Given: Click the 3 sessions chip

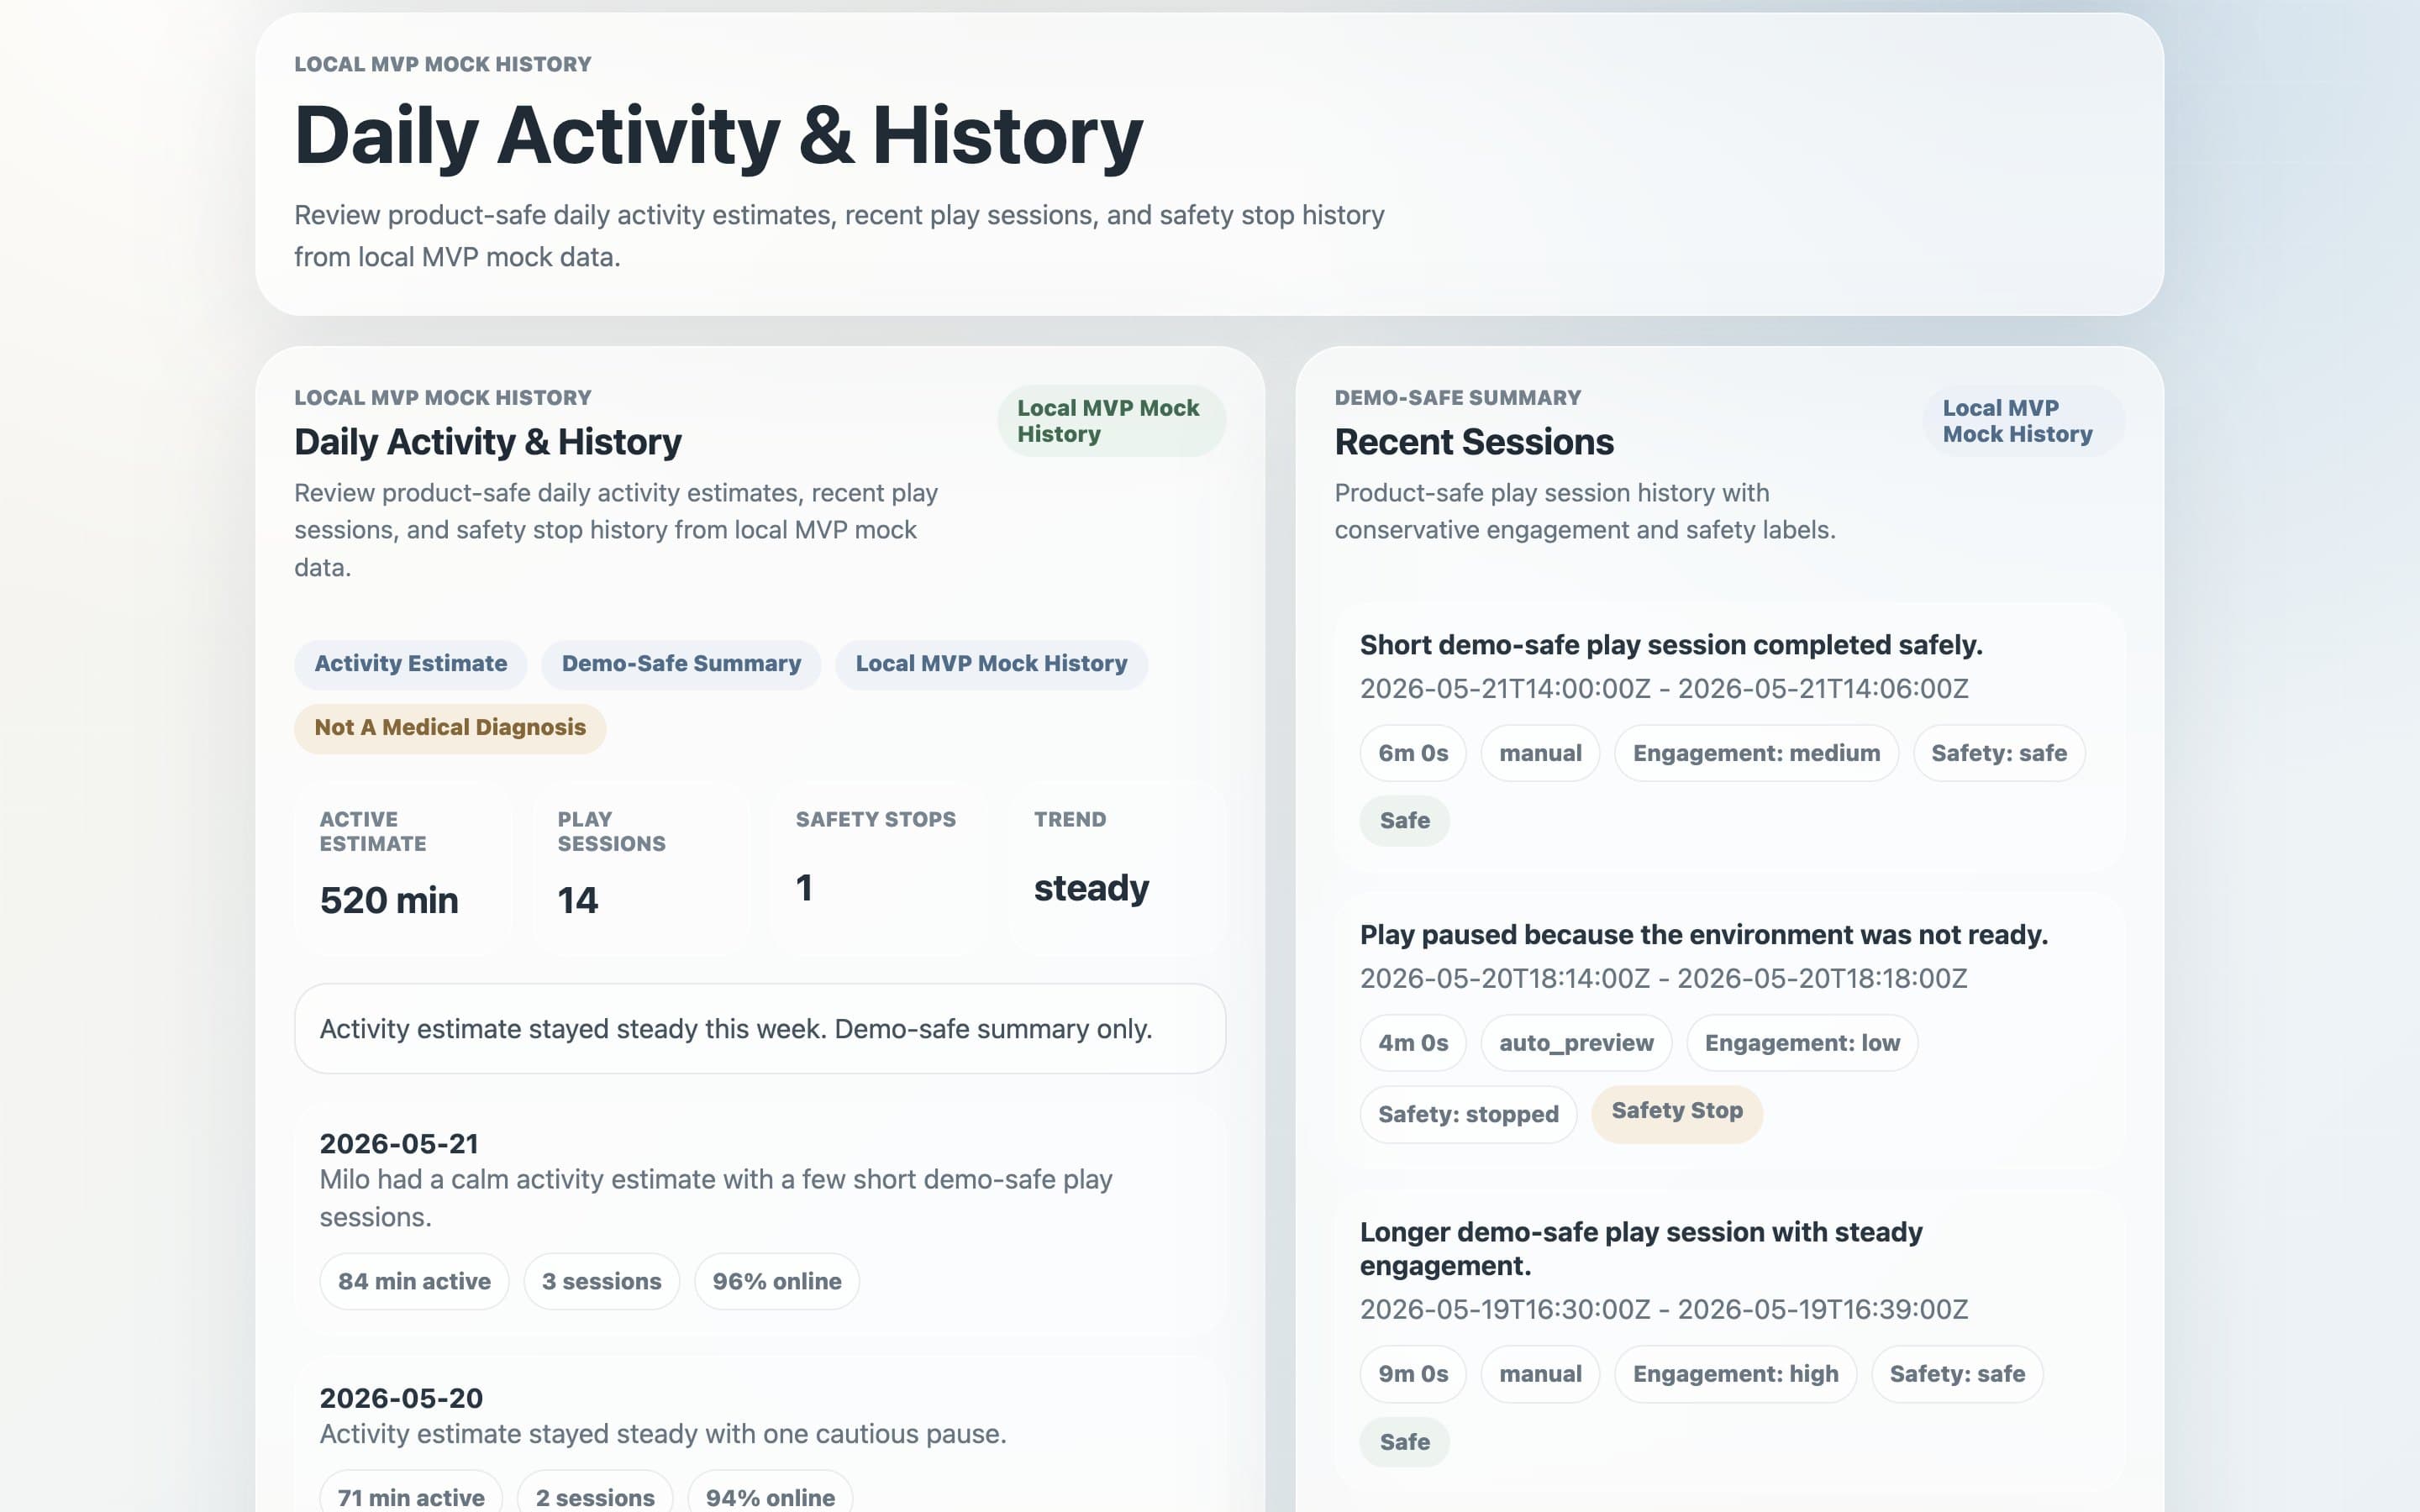Looking at the screenshot, I should coord(601,1282).
